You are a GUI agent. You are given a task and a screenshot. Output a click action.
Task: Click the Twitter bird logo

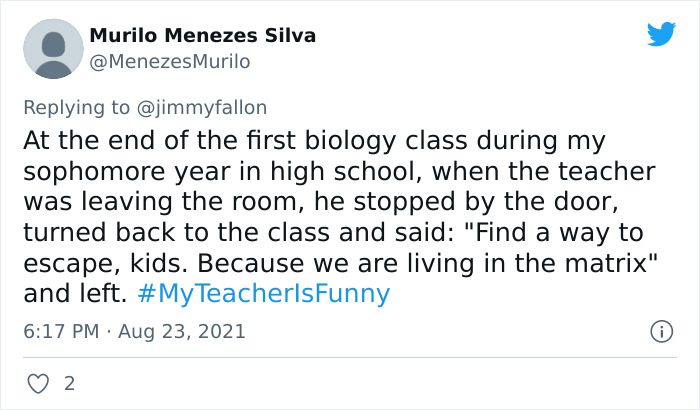coord(661,33)
